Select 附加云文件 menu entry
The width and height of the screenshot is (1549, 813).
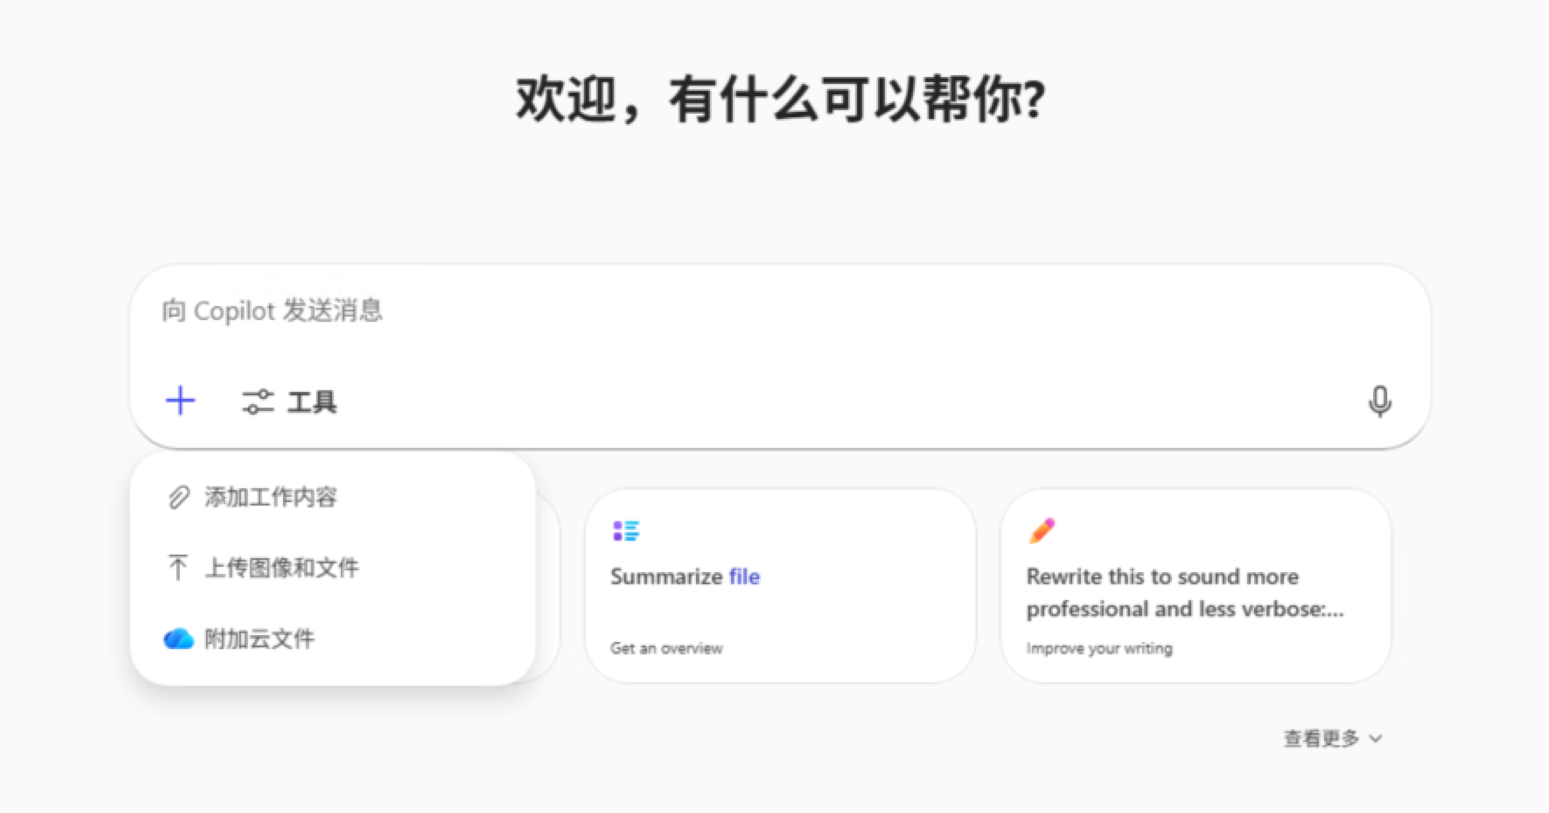coord(260,639)
